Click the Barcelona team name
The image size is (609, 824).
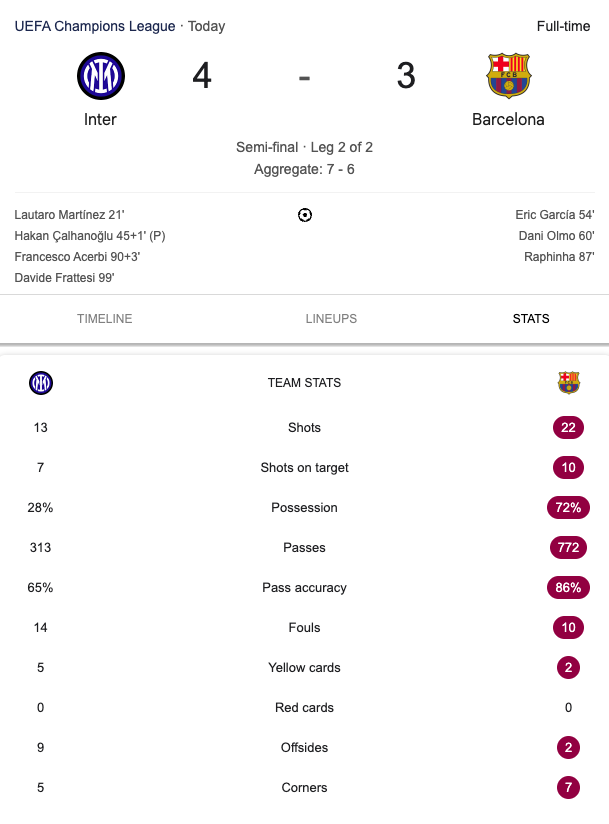pos(508,119)
